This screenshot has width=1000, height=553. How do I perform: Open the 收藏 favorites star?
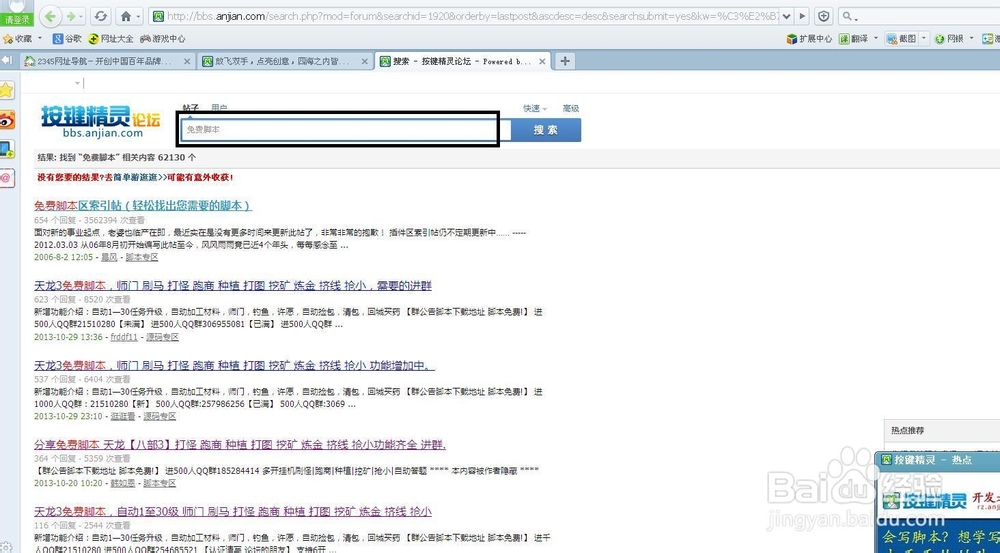click(18, 39)
